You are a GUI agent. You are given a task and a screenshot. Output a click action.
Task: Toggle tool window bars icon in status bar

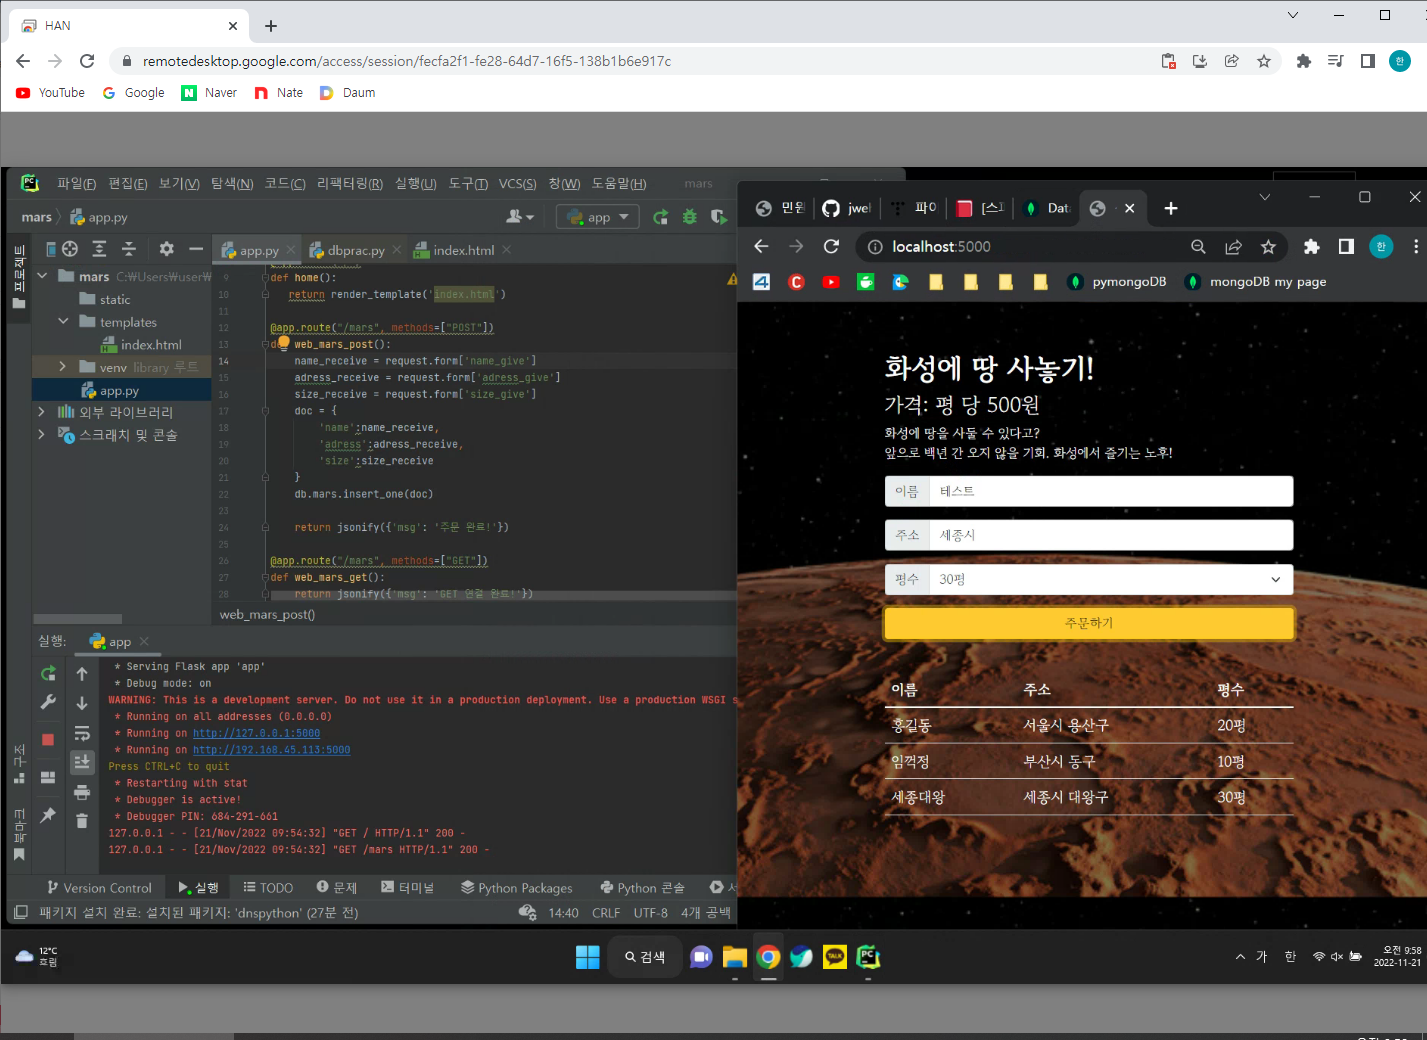[x=20, y=912]
